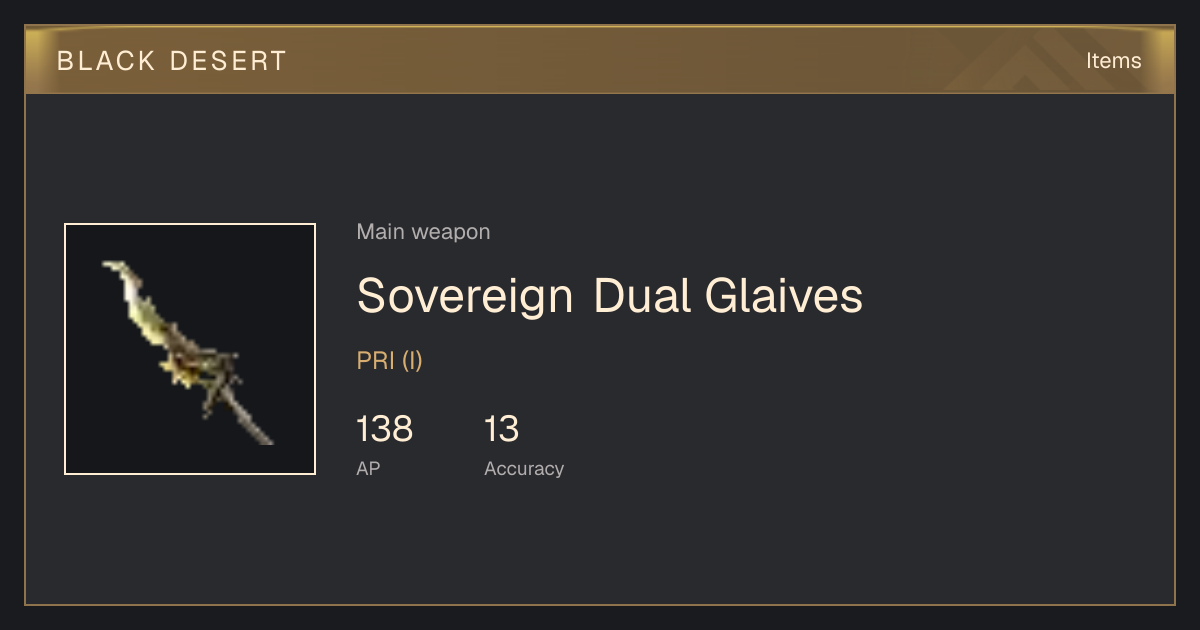Select the PRI (I) enhancement level

click(x=390, y=361)
